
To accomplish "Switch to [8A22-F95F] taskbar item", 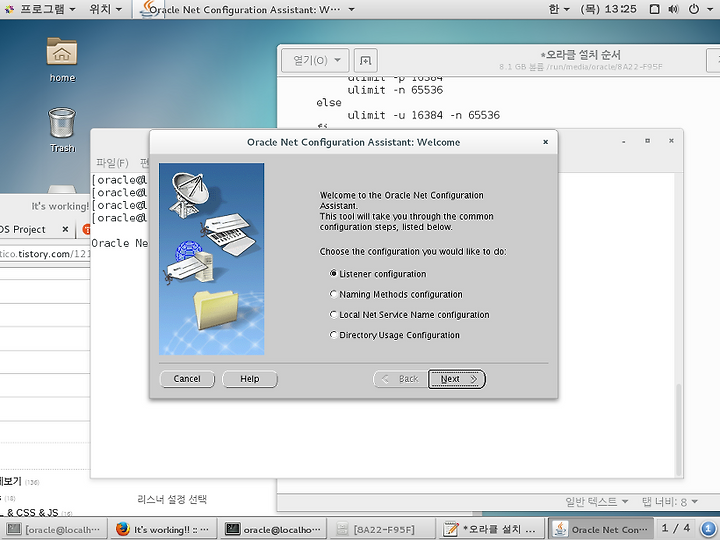I will click(382, 529).
